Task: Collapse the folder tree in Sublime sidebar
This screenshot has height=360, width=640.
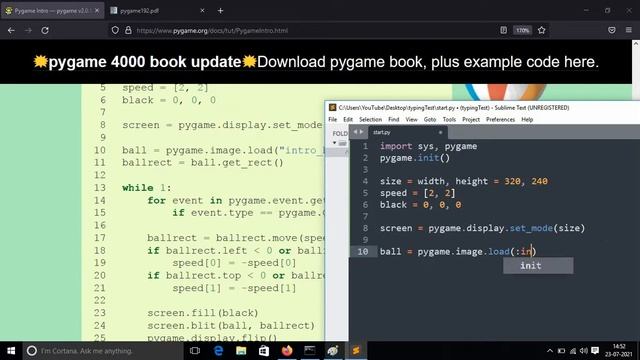Action: (x=334, y=143)
